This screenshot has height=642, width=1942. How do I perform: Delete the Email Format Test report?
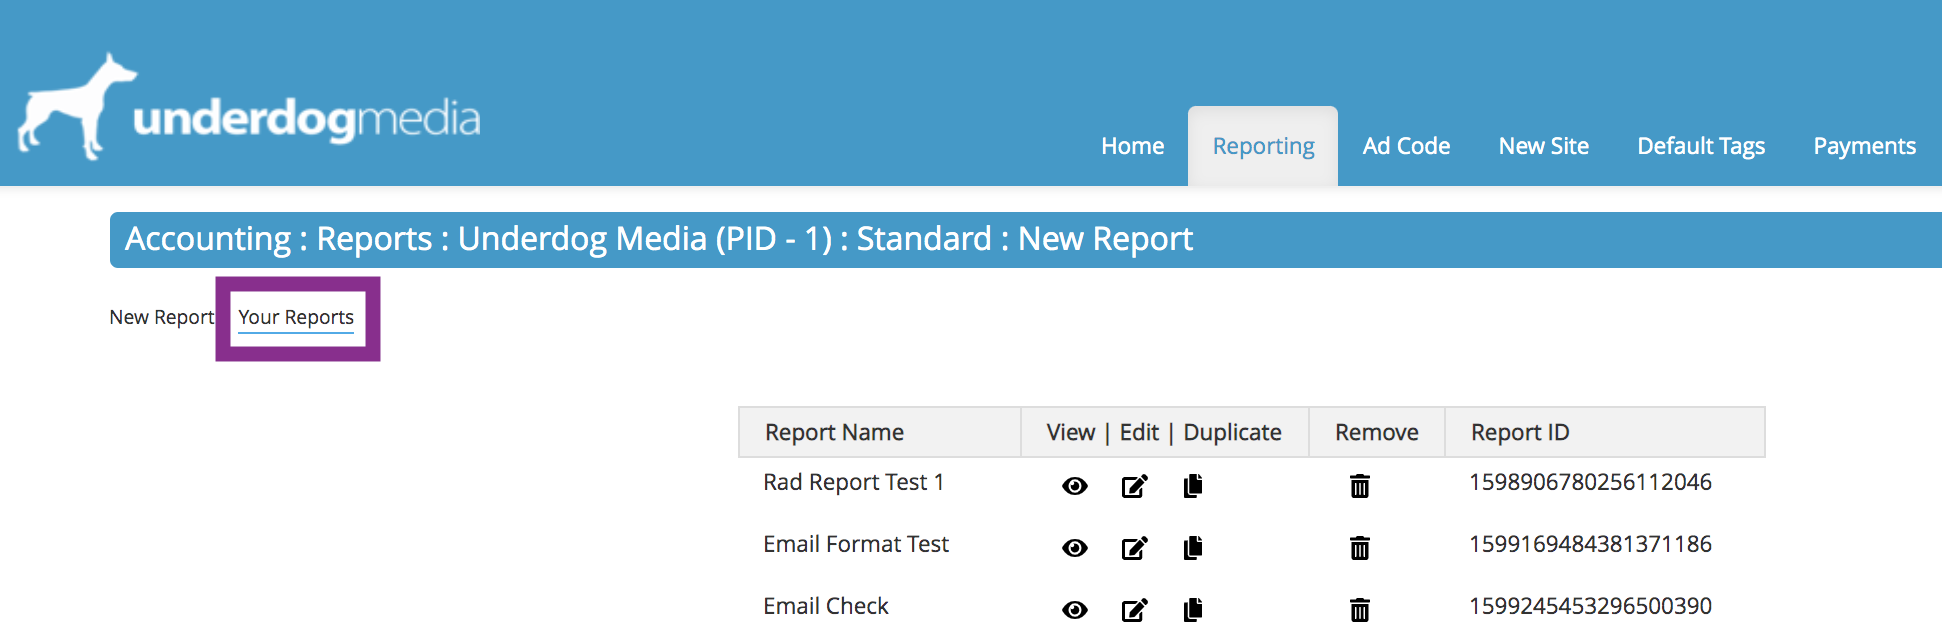[x=1360, y=548]
